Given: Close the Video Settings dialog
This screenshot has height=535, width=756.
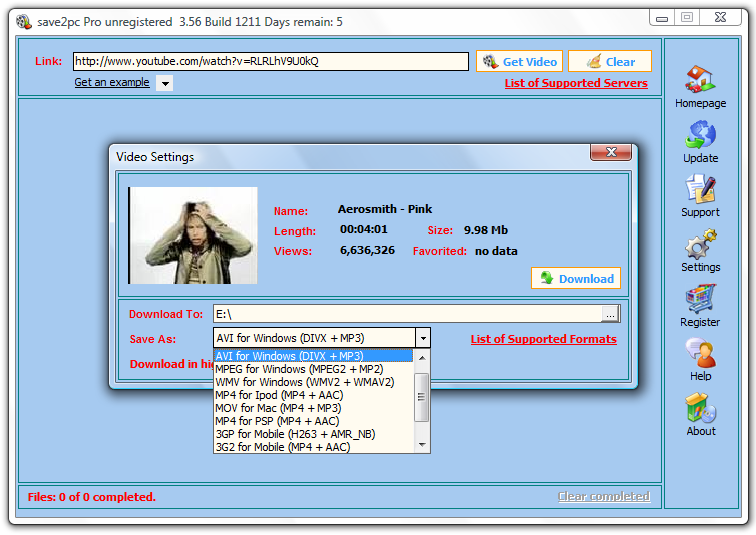Looking at the screenshot, I should tap(611, 152).
